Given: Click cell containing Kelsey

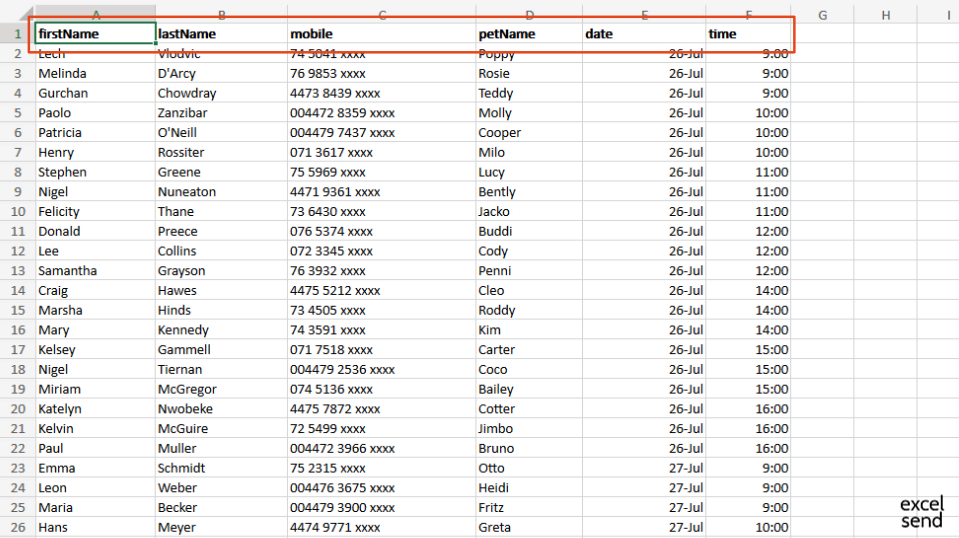Looking at the screenshot, I should pyautogui.click(x=95, y=350).
